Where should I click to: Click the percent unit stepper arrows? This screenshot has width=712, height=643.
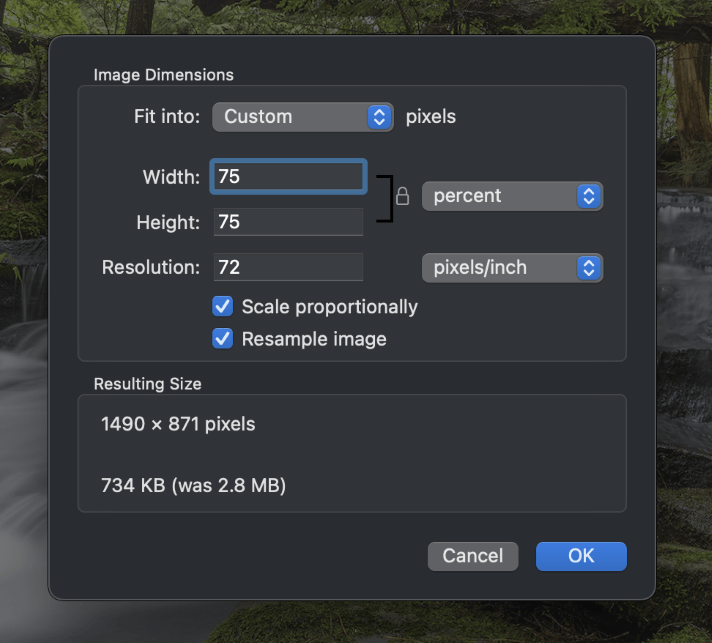589,196
